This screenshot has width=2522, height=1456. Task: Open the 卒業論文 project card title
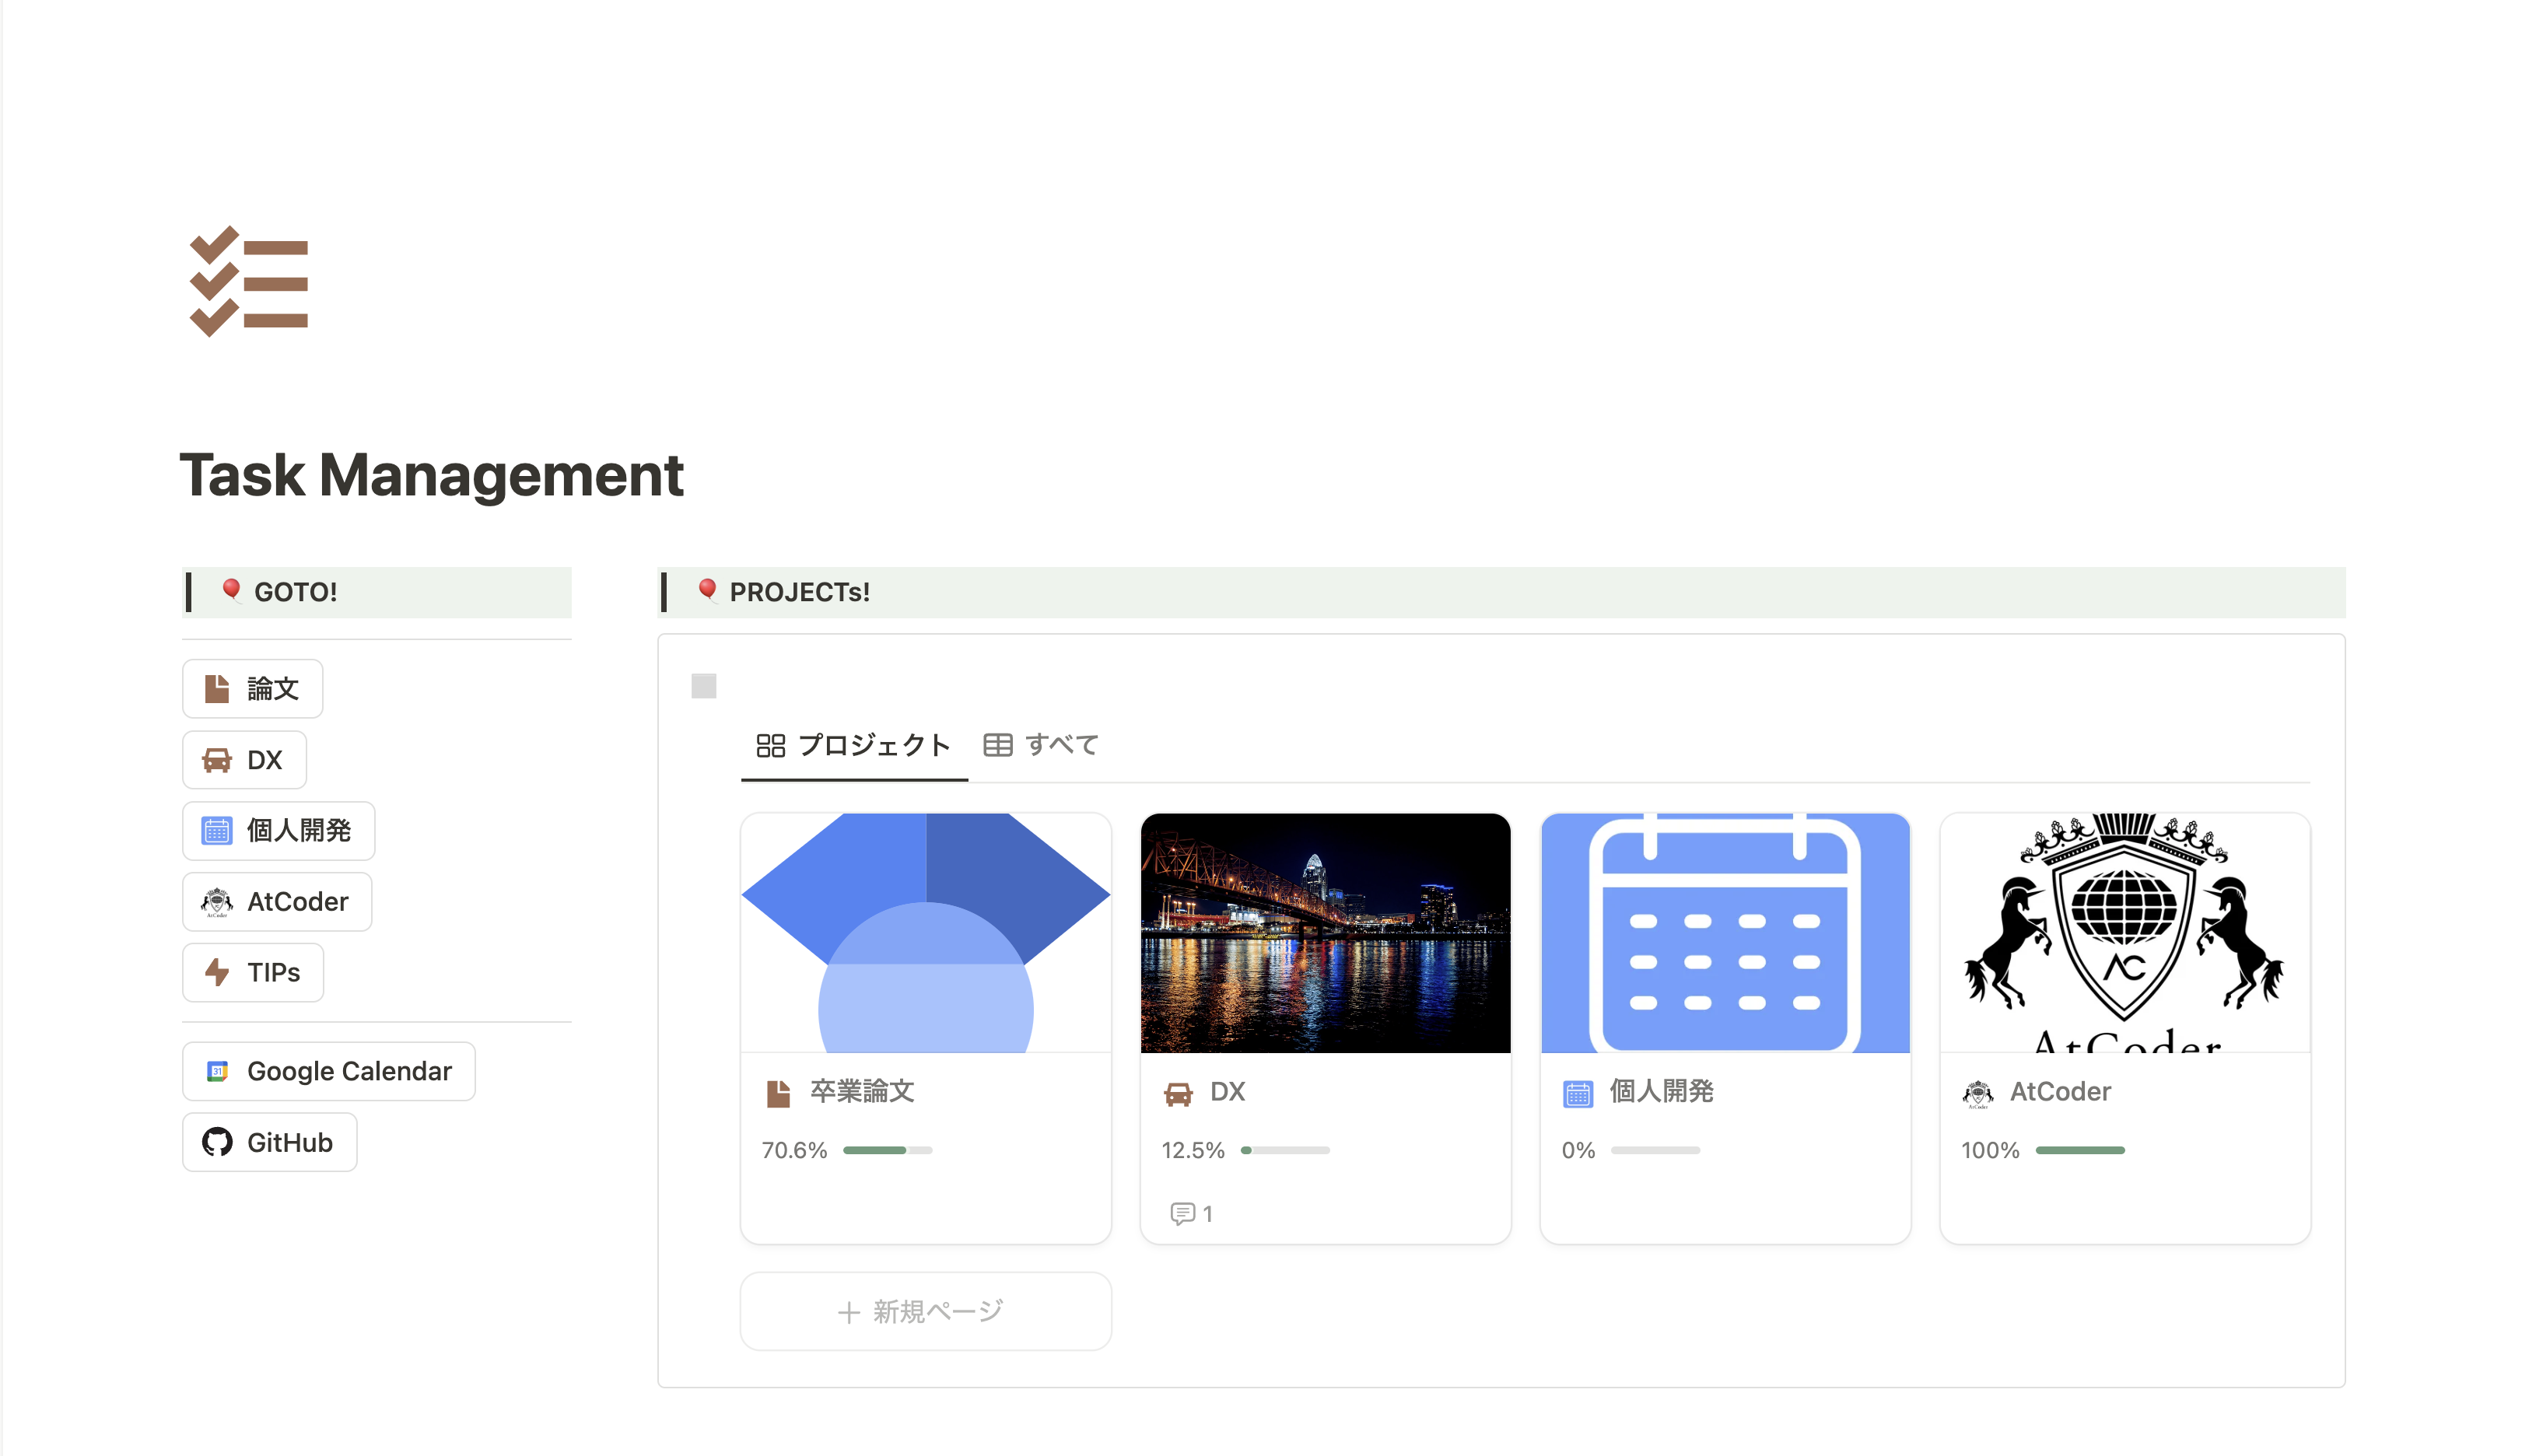pyautogui.click(x=862, y=1091)
